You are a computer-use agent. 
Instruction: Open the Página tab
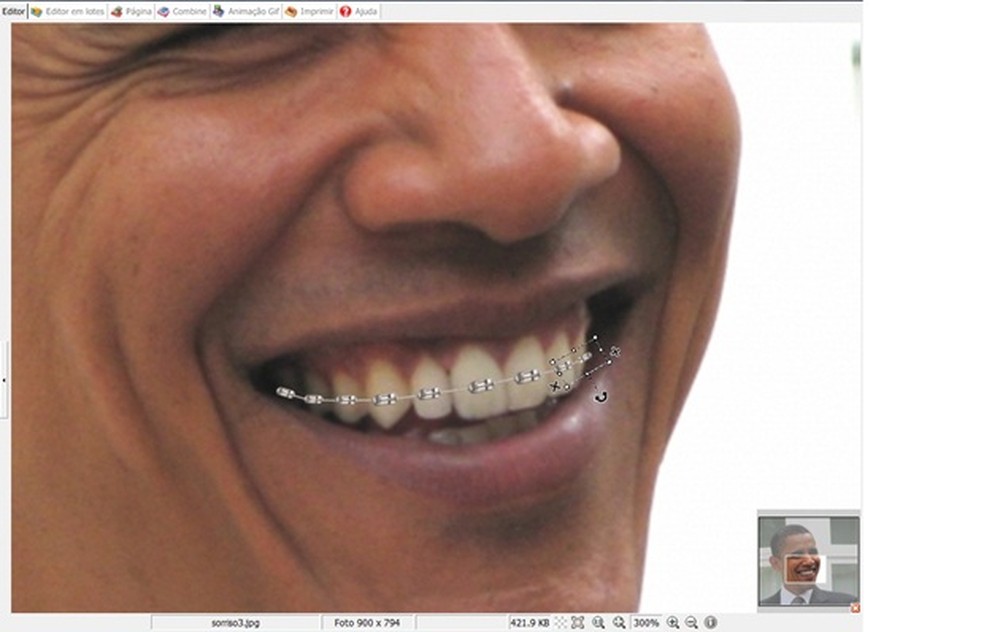pos(131,11)
